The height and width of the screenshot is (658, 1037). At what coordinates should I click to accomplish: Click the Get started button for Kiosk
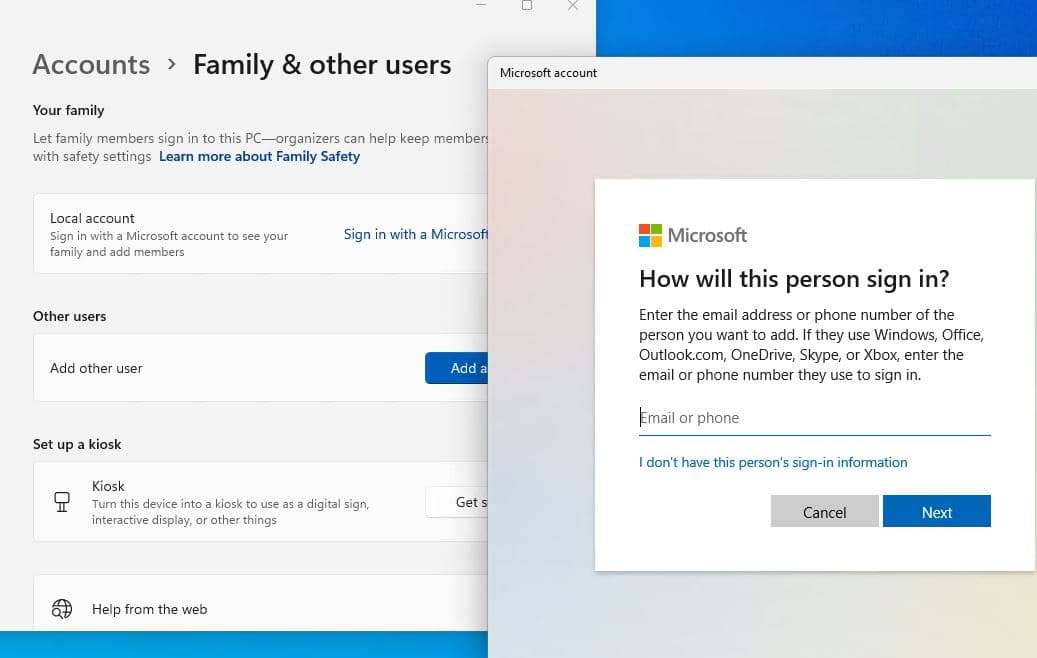pos(457,502)
